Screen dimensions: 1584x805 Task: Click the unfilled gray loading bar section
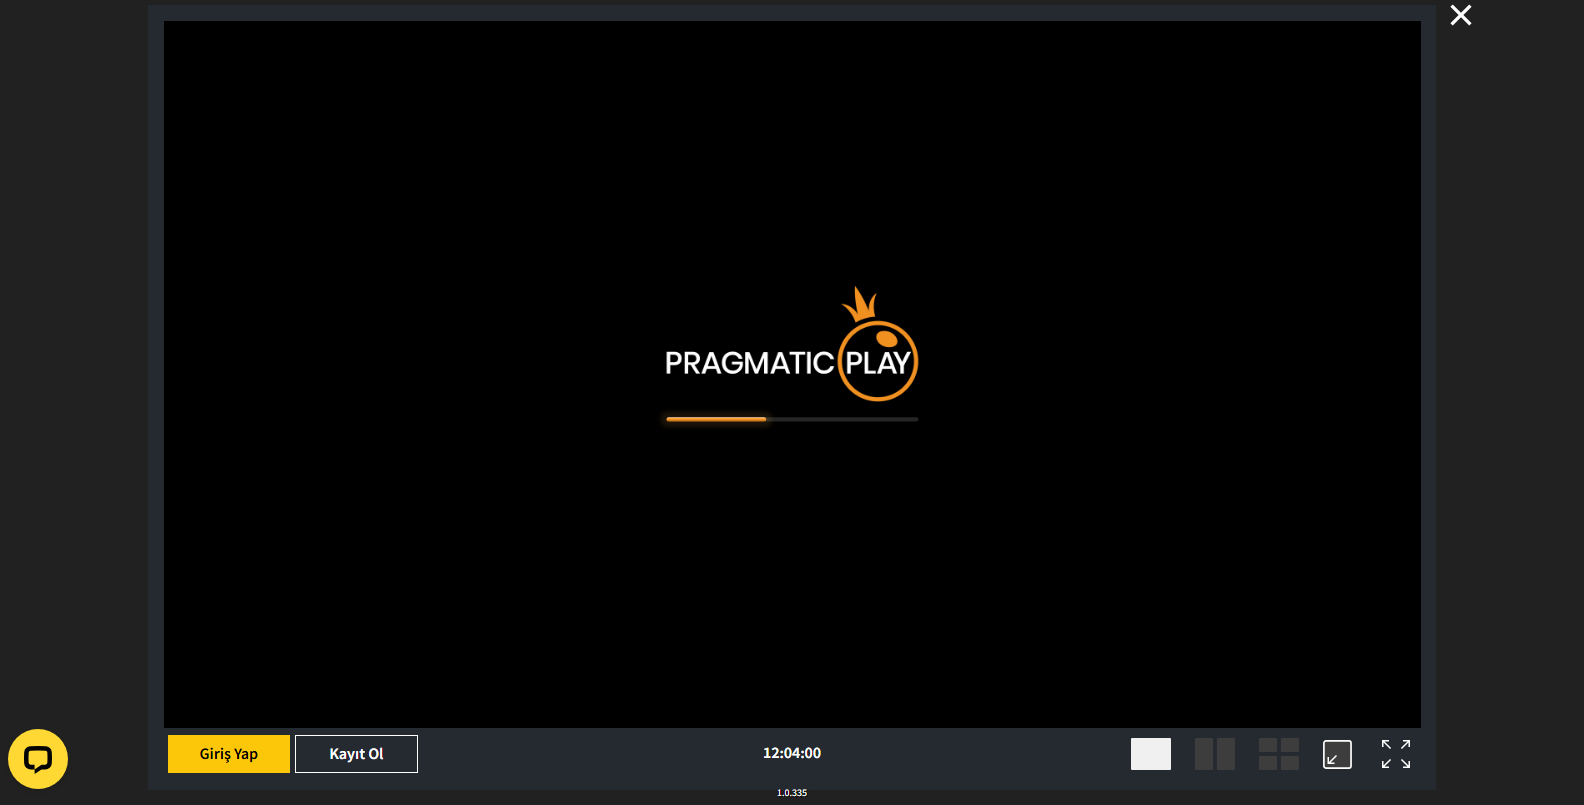pos(842,419)
